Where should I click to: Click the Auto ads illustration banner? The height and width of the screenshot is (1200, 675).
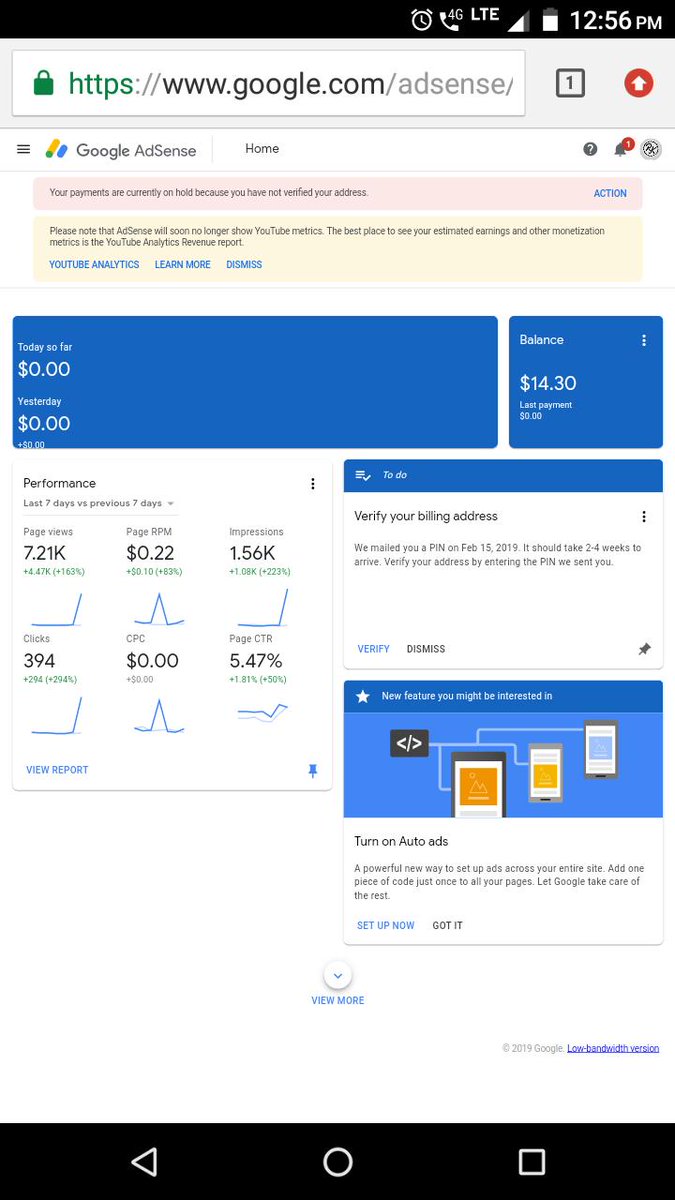[503, 765]
